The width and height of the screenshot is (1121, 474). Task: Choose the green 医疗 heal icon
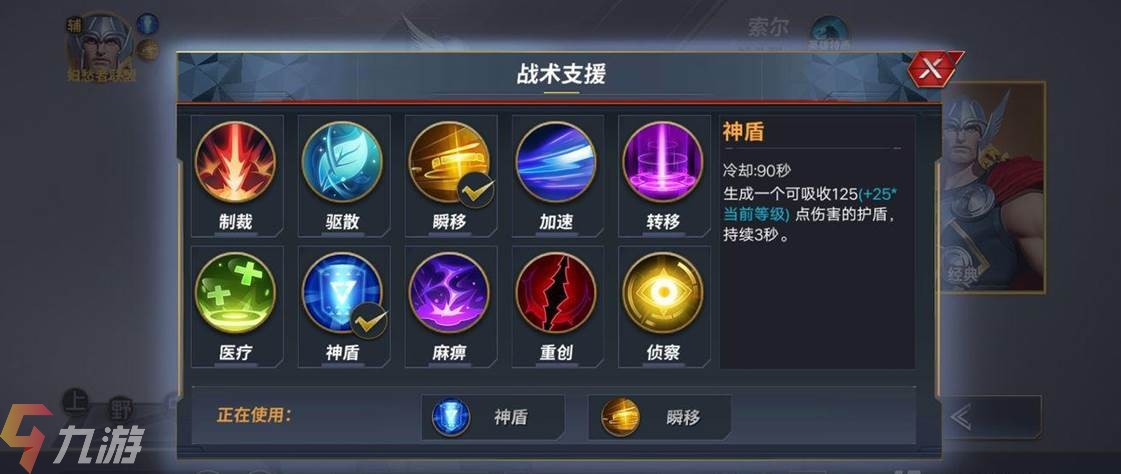(x=235, y=293)
